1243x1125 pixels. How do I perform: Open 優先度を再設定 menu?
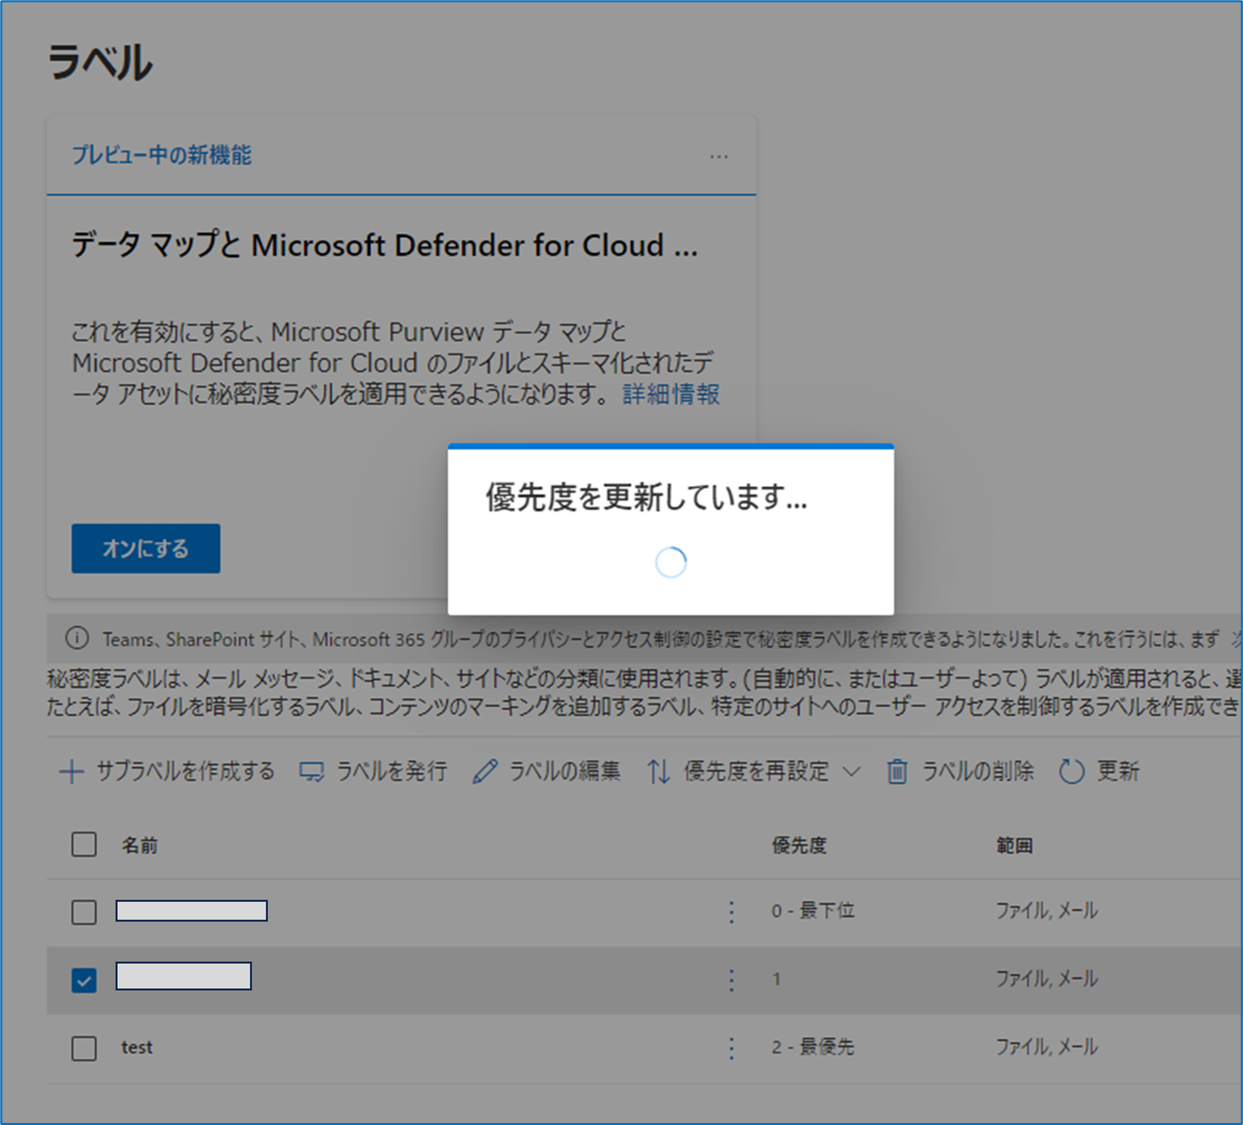click(x=756, y=771)
